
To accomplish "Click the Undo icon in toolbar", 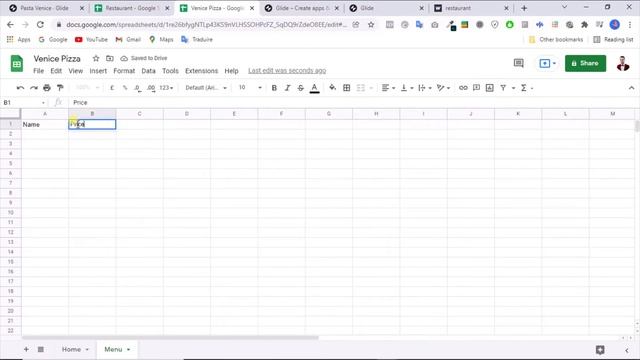I will pos(20,88).
